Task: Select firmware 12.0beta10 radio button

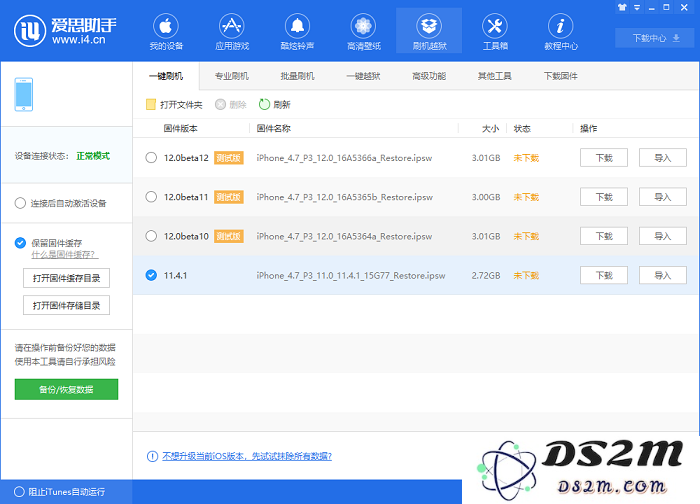Action: pyautogui.click(x=151, y=236)
